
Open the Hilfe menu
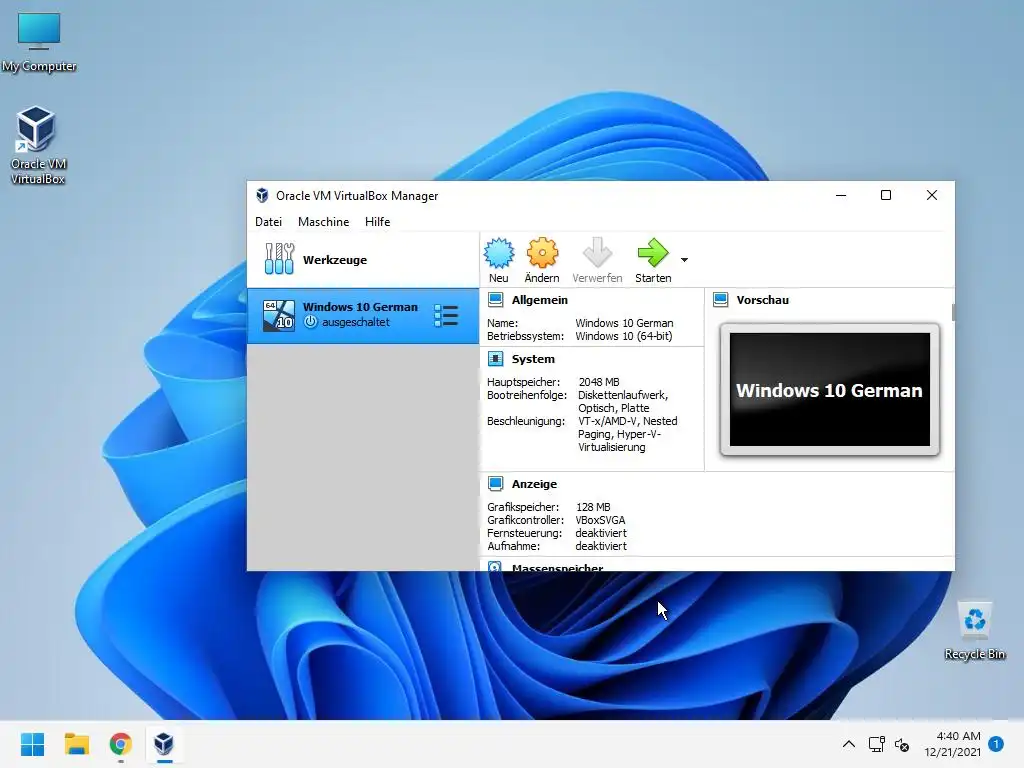[x=377, y=221]
